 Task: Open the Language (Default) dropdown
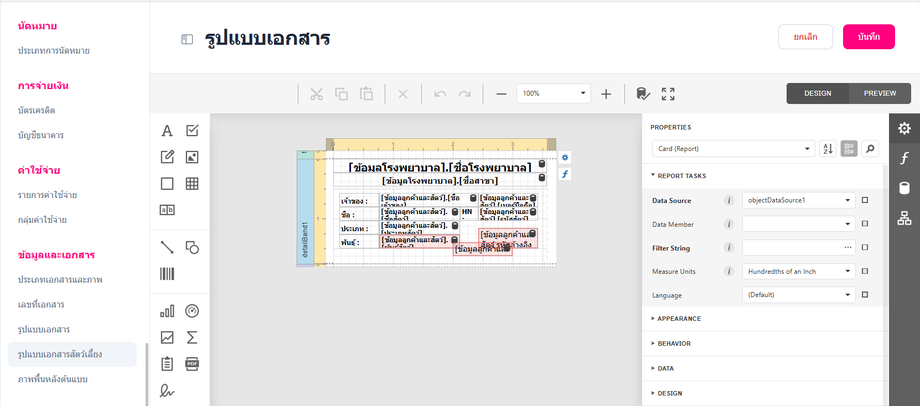coord(799,295)
